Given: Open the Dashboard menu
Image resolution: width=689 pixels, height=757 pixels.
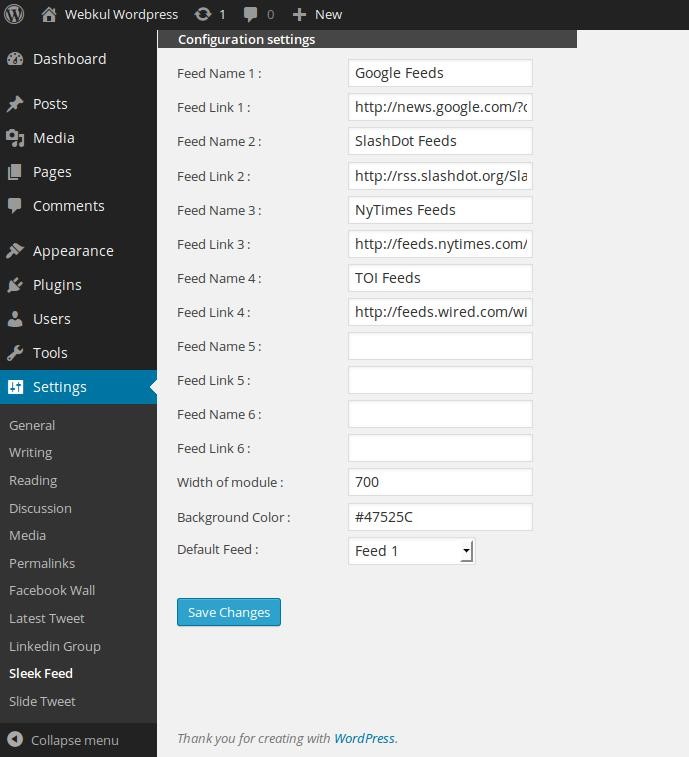Looking at the screenshot, I should tap(70, 59).
